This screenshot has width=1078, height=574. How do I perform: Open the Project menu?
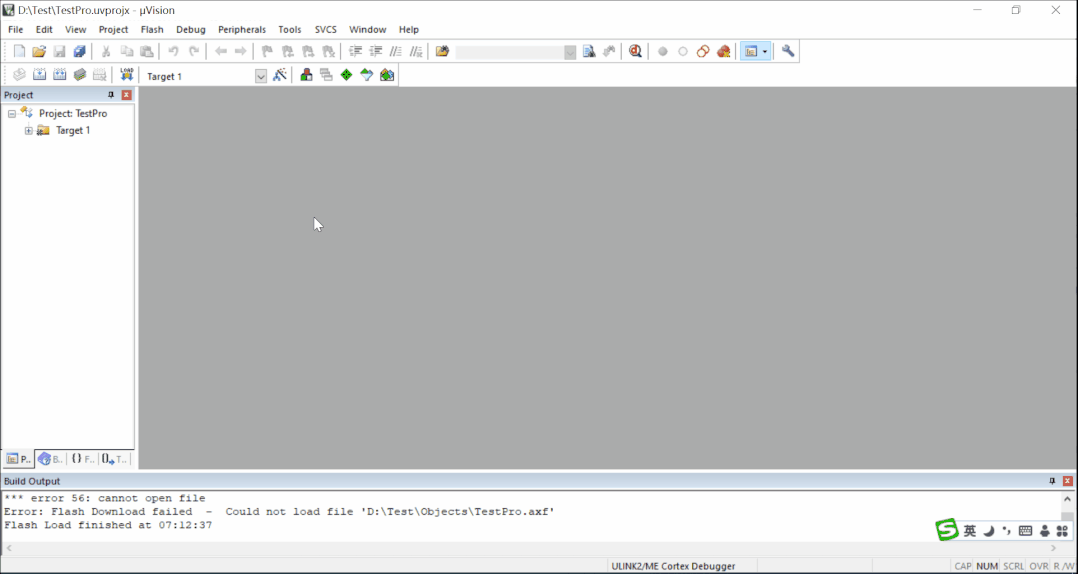[x=113, y=30]
